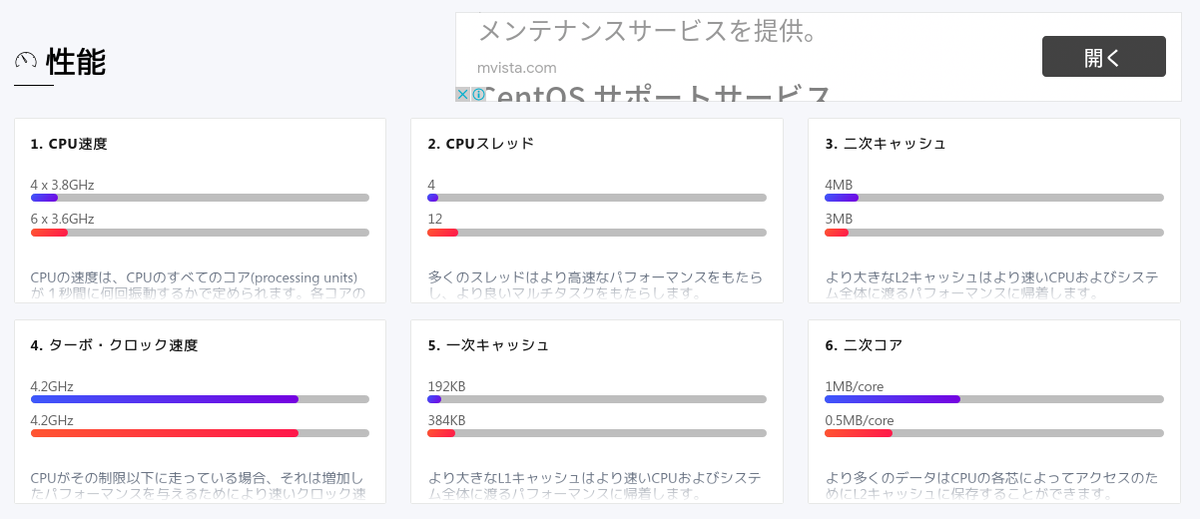Click the 二次キャッシュ card heading
Screen dimensions: 1200x519
(x=886, y=144)
